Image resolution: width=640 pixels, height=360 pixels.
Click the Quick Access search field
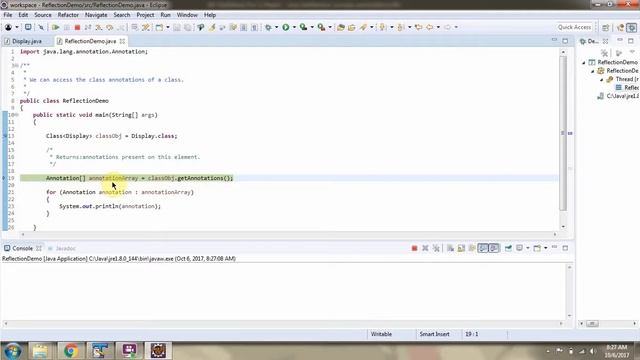click(x=574, y=27)
